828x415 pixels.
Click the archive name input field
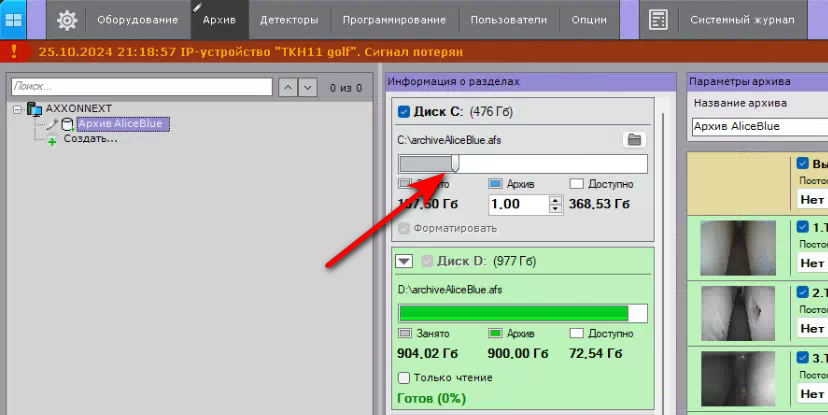(755, 127)
